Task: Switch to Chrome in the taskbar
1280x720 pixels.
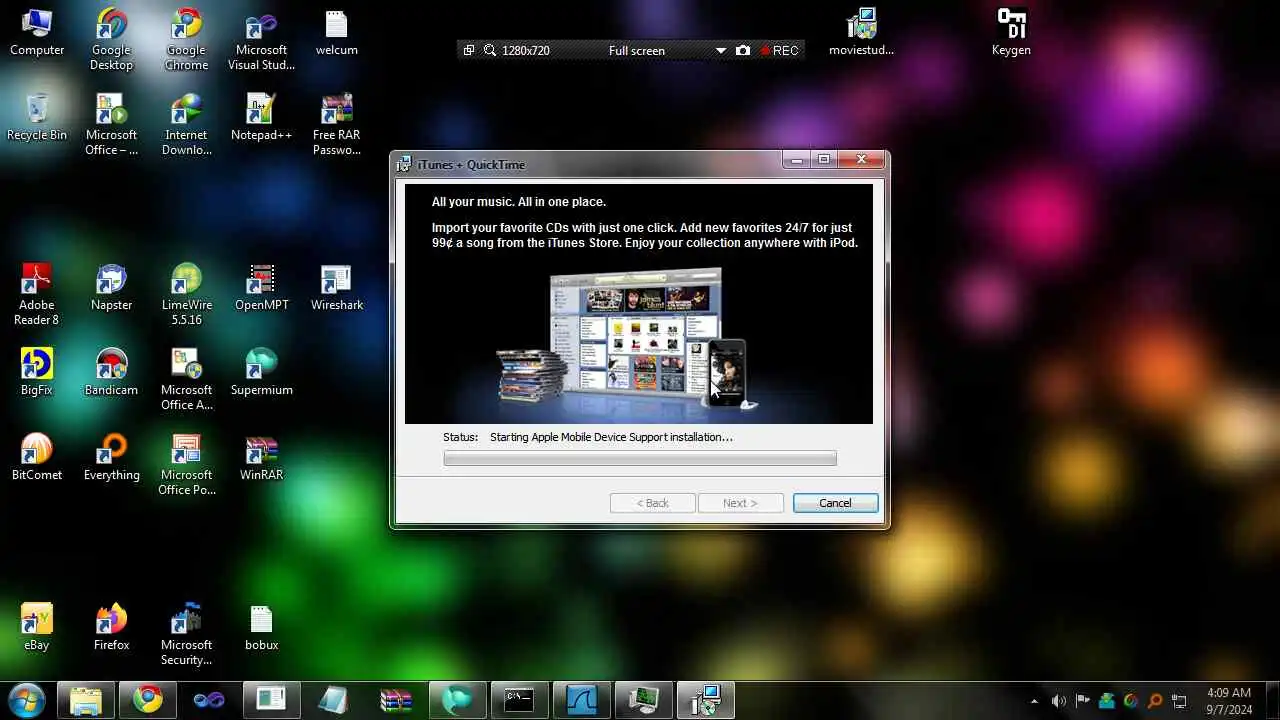Action: 148,700
